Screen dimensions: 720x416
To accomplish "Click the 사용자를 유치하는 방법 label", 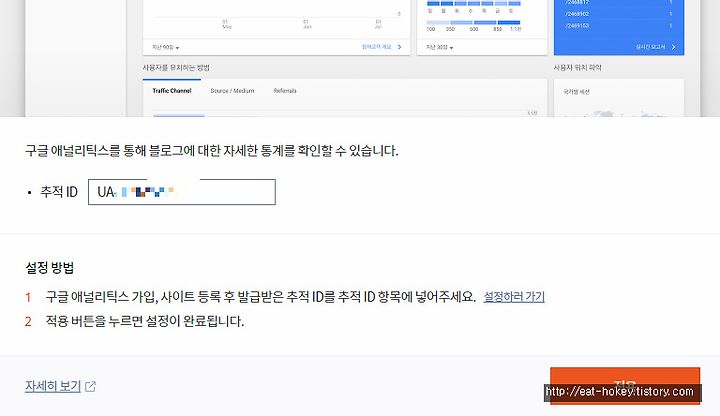I will point(176,67).
